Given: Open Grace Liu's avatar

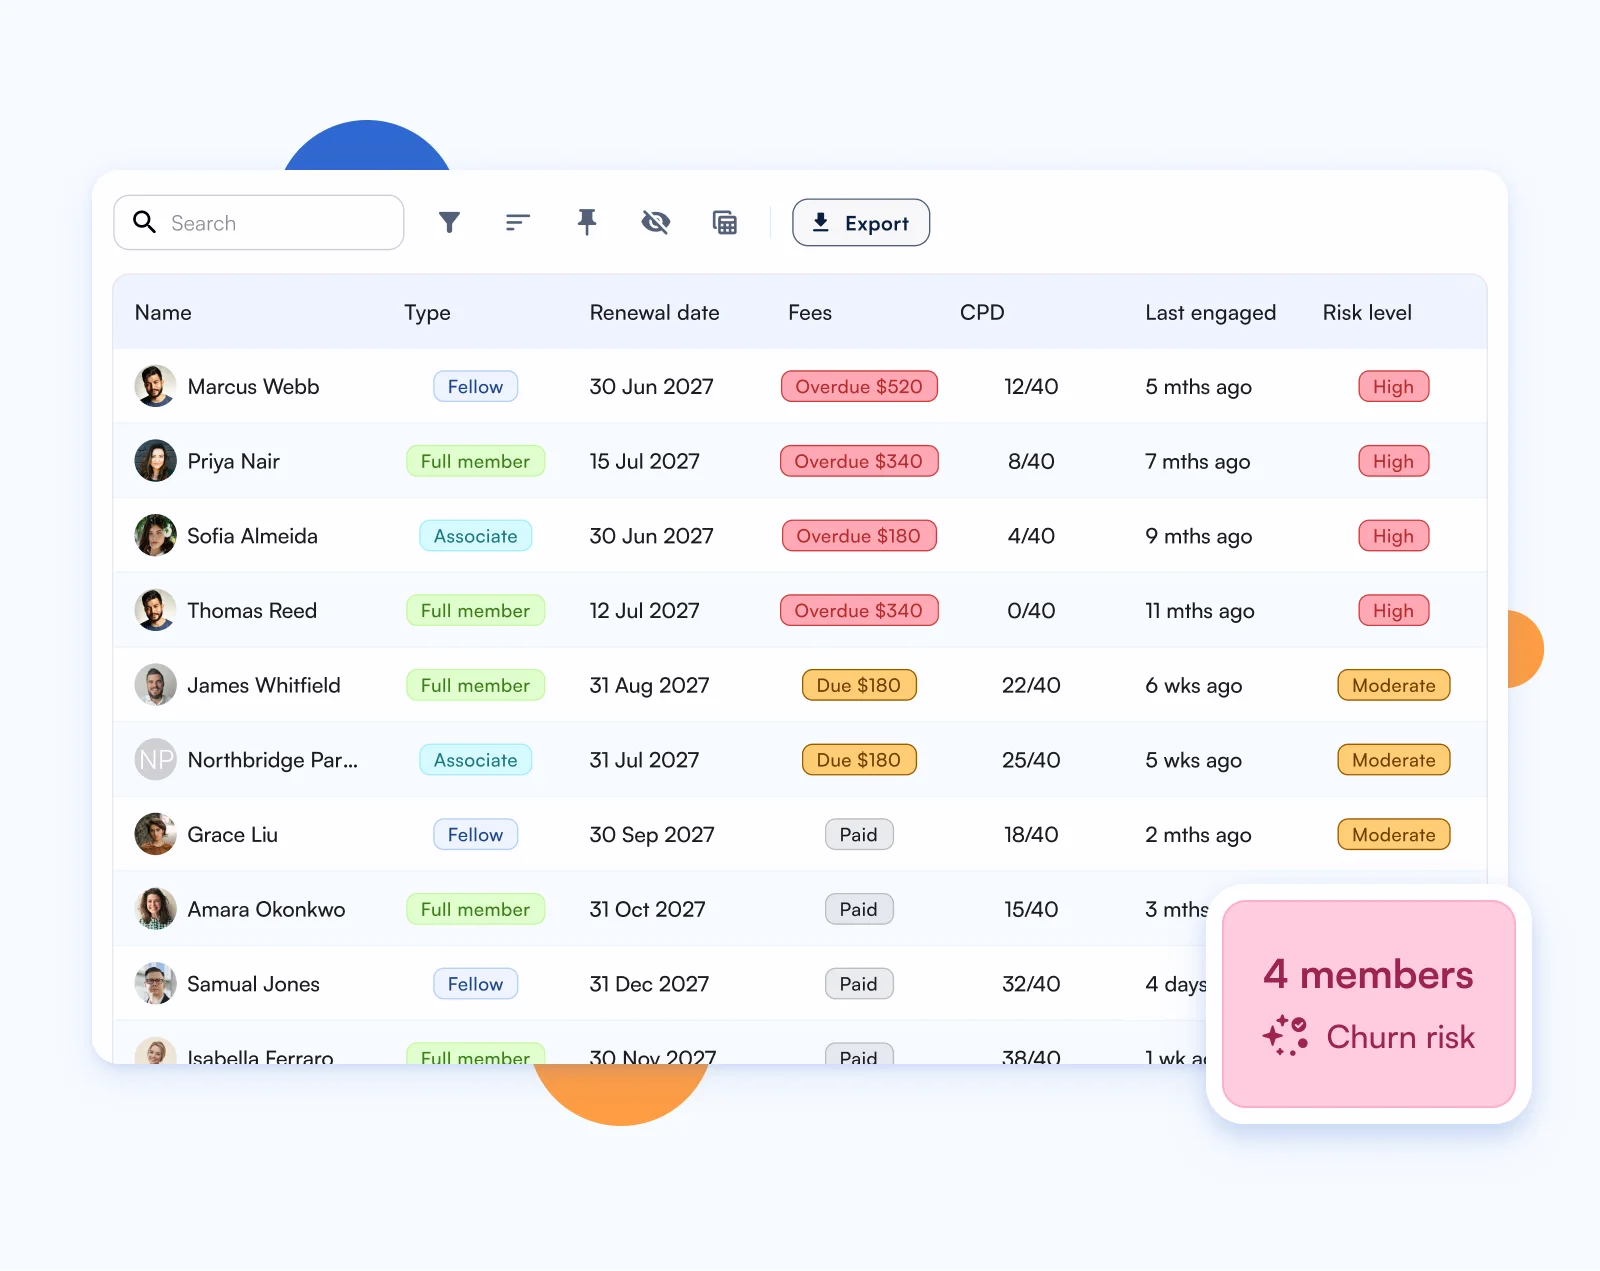Looking at the screenshot, I should [x=155, y=834].
